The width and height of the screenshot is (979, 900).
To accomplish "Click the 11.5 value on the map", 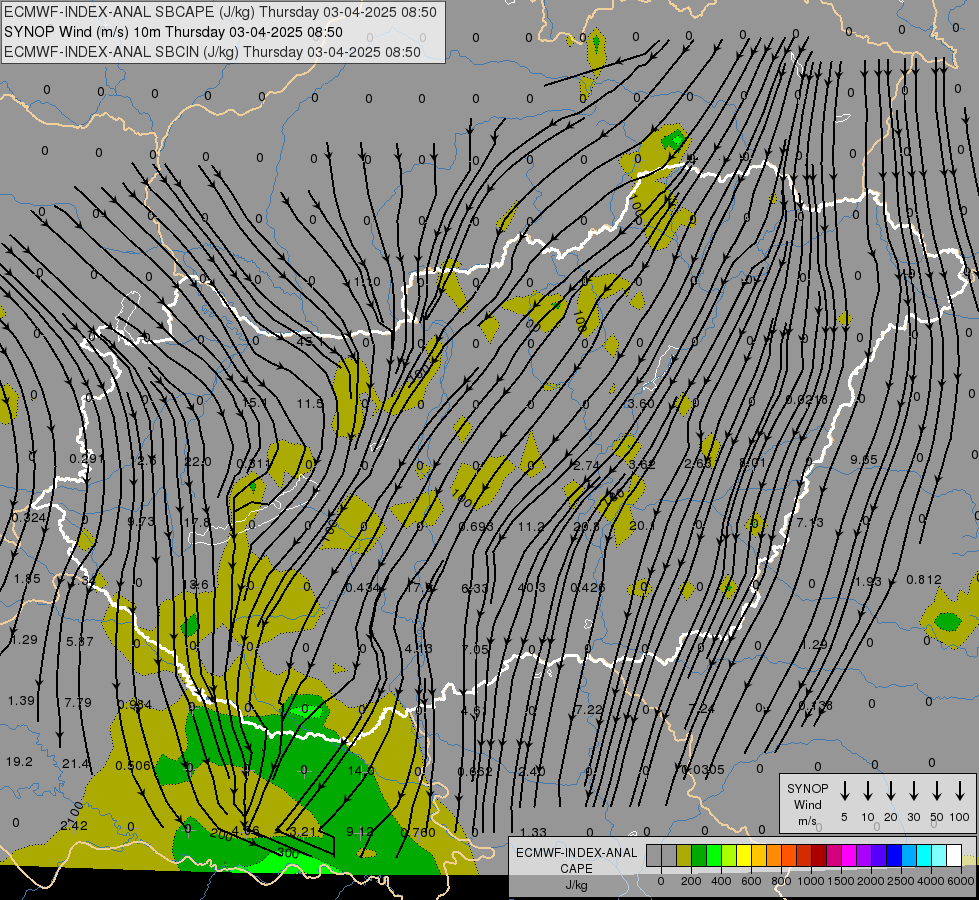I will pyautogui.click(x=310, y=403).
